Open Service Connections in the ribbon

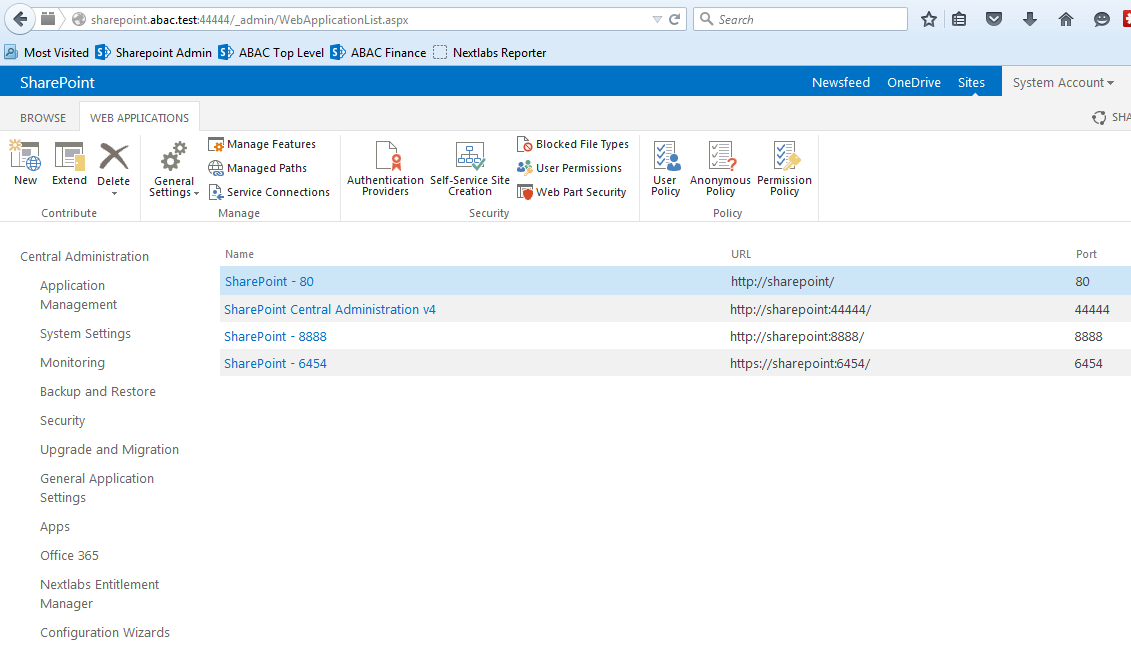pyautogui.click(x=269, y=192)
